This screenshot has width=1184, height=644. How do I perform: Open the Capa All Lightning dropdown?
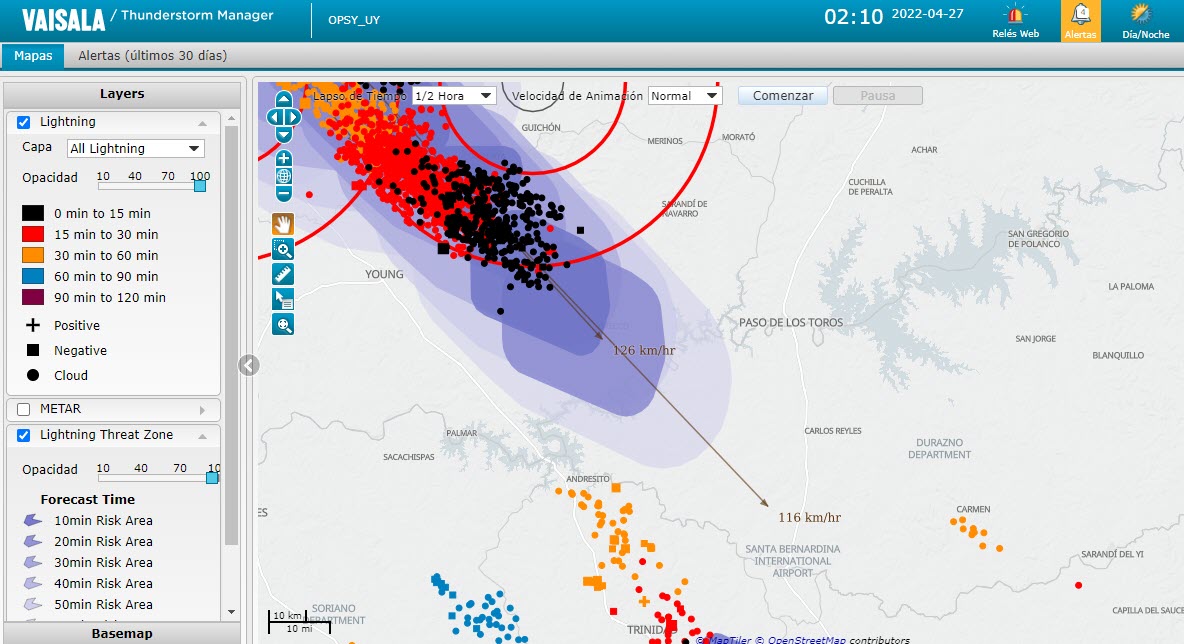coord(136,149)
